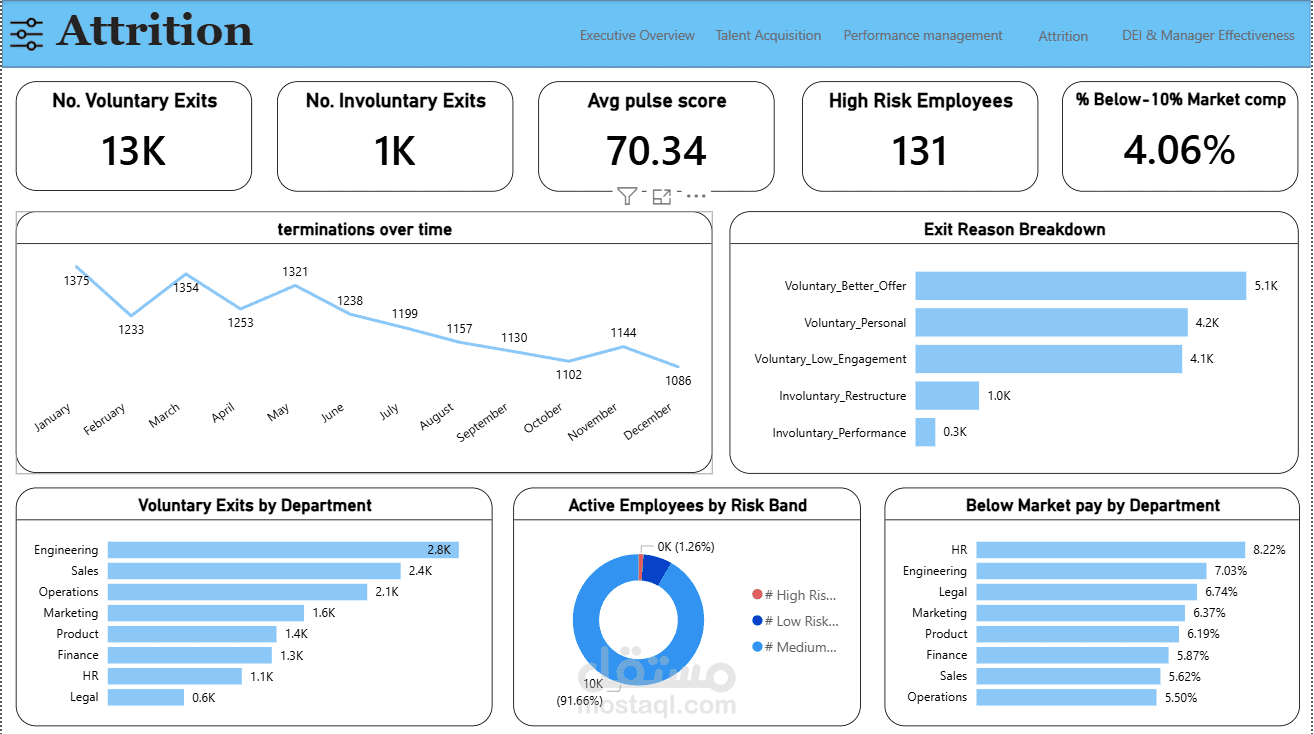Click the Marketing bar in Below Market pay chart
This screenshot has height=734, width=1314.
tap(1080, 613)
